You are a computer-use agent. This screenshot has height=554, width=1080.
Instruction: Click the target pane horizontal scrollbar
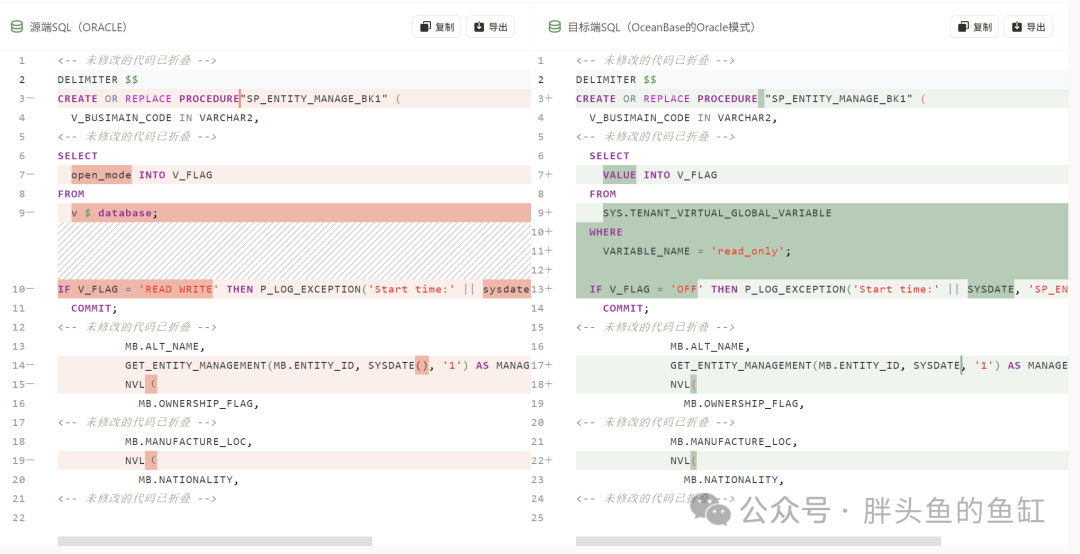pos(758,542)
